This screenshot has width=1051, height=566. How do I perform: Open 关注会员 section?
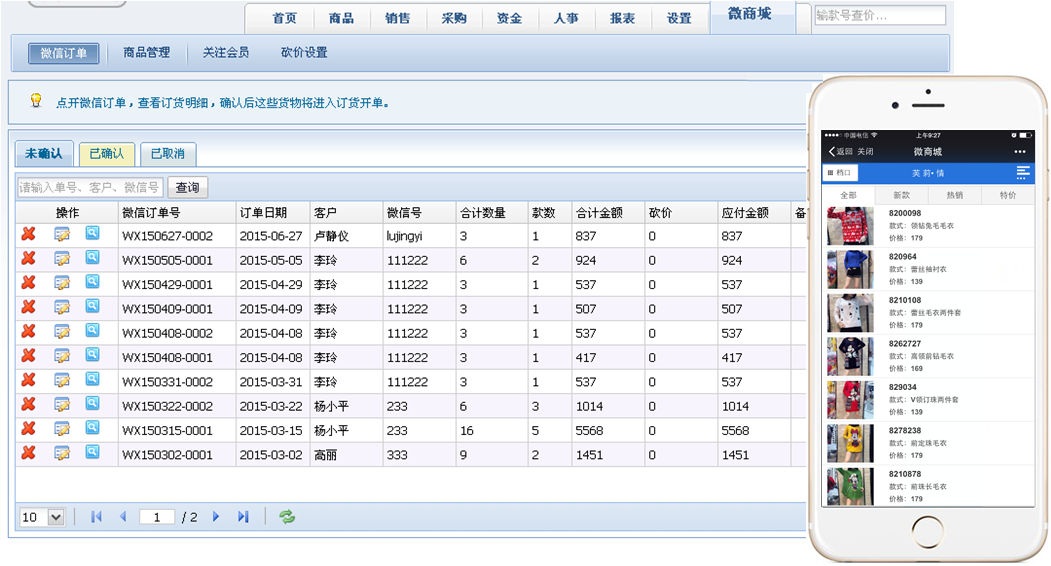point(226,52)
